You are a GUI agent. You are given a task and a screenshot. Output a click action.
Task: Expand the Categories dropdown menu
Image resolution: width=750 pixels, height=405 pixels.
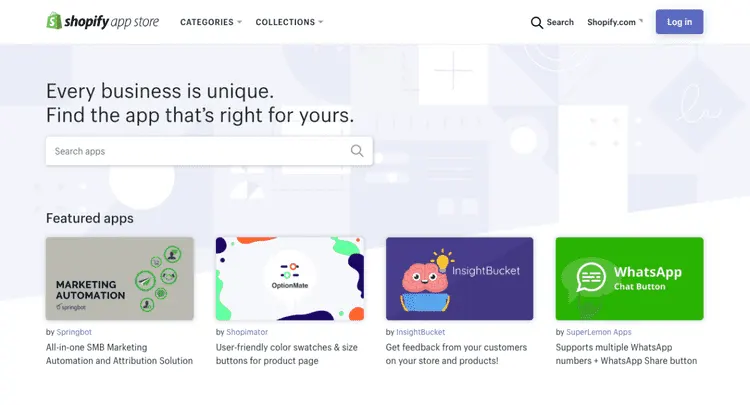(210, 22)
